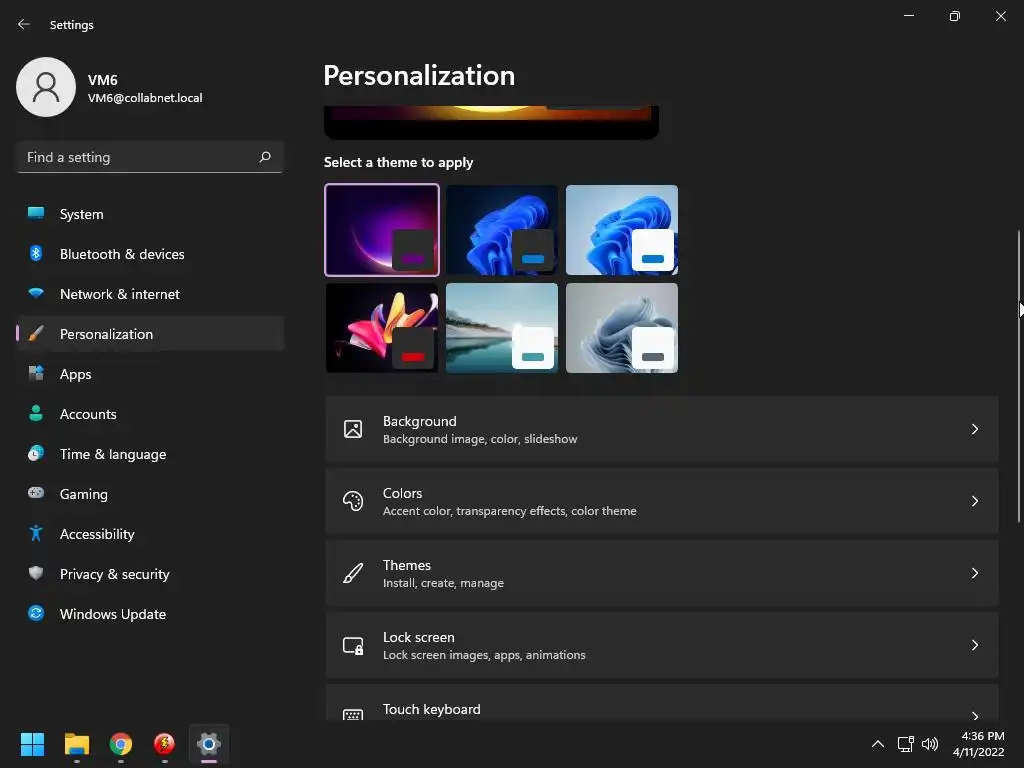
Task: Open the Windows Start button
Action: point(32,744)
